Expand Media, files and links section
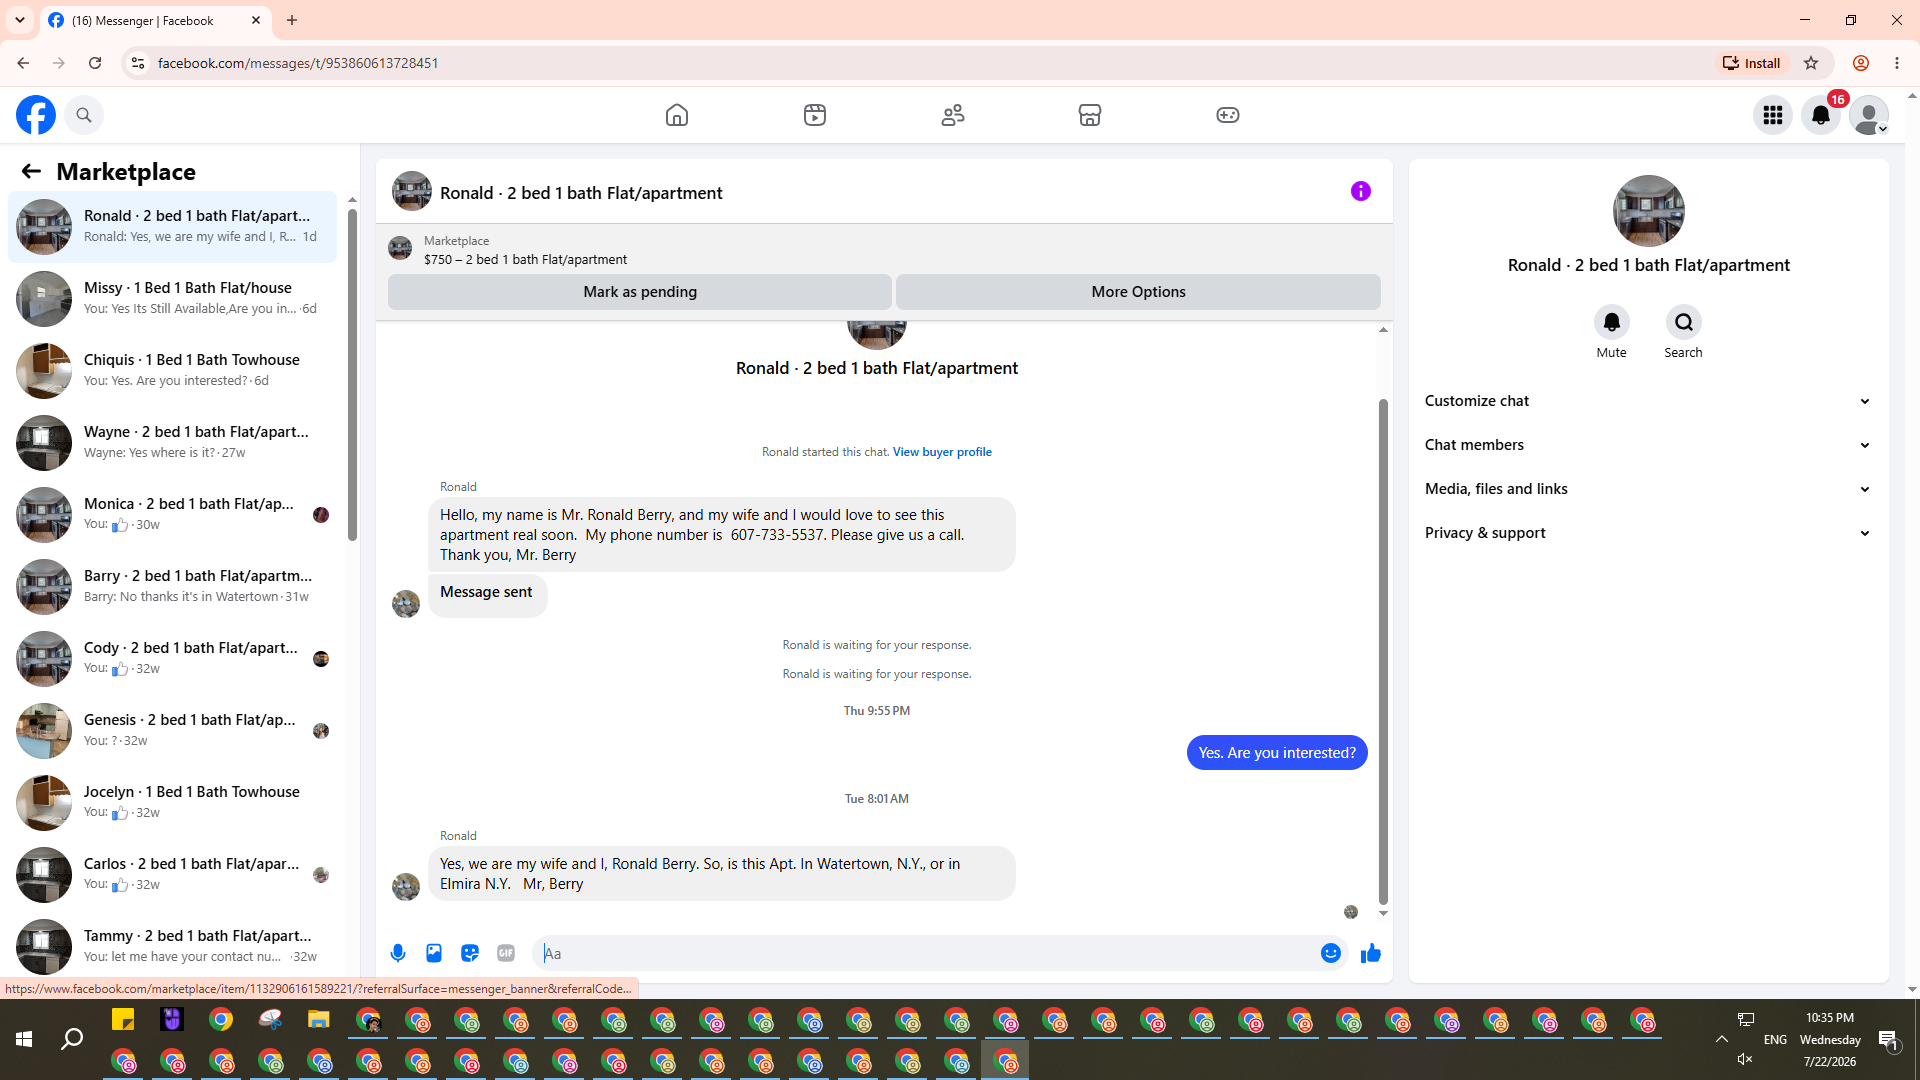 click(1648, 489)
